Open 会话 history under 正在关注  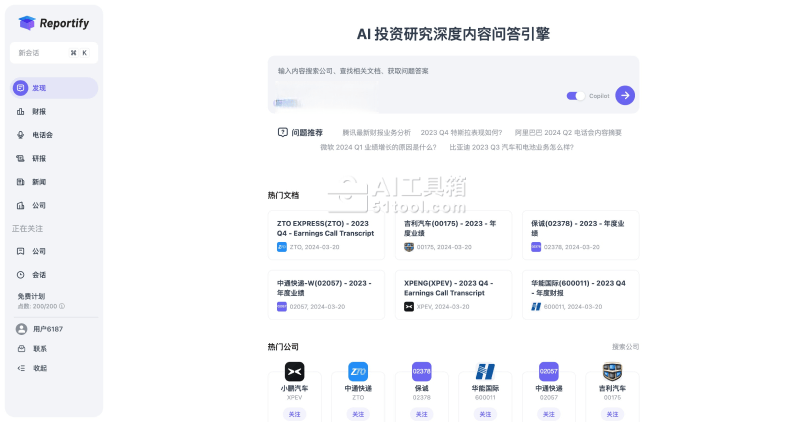38,274
